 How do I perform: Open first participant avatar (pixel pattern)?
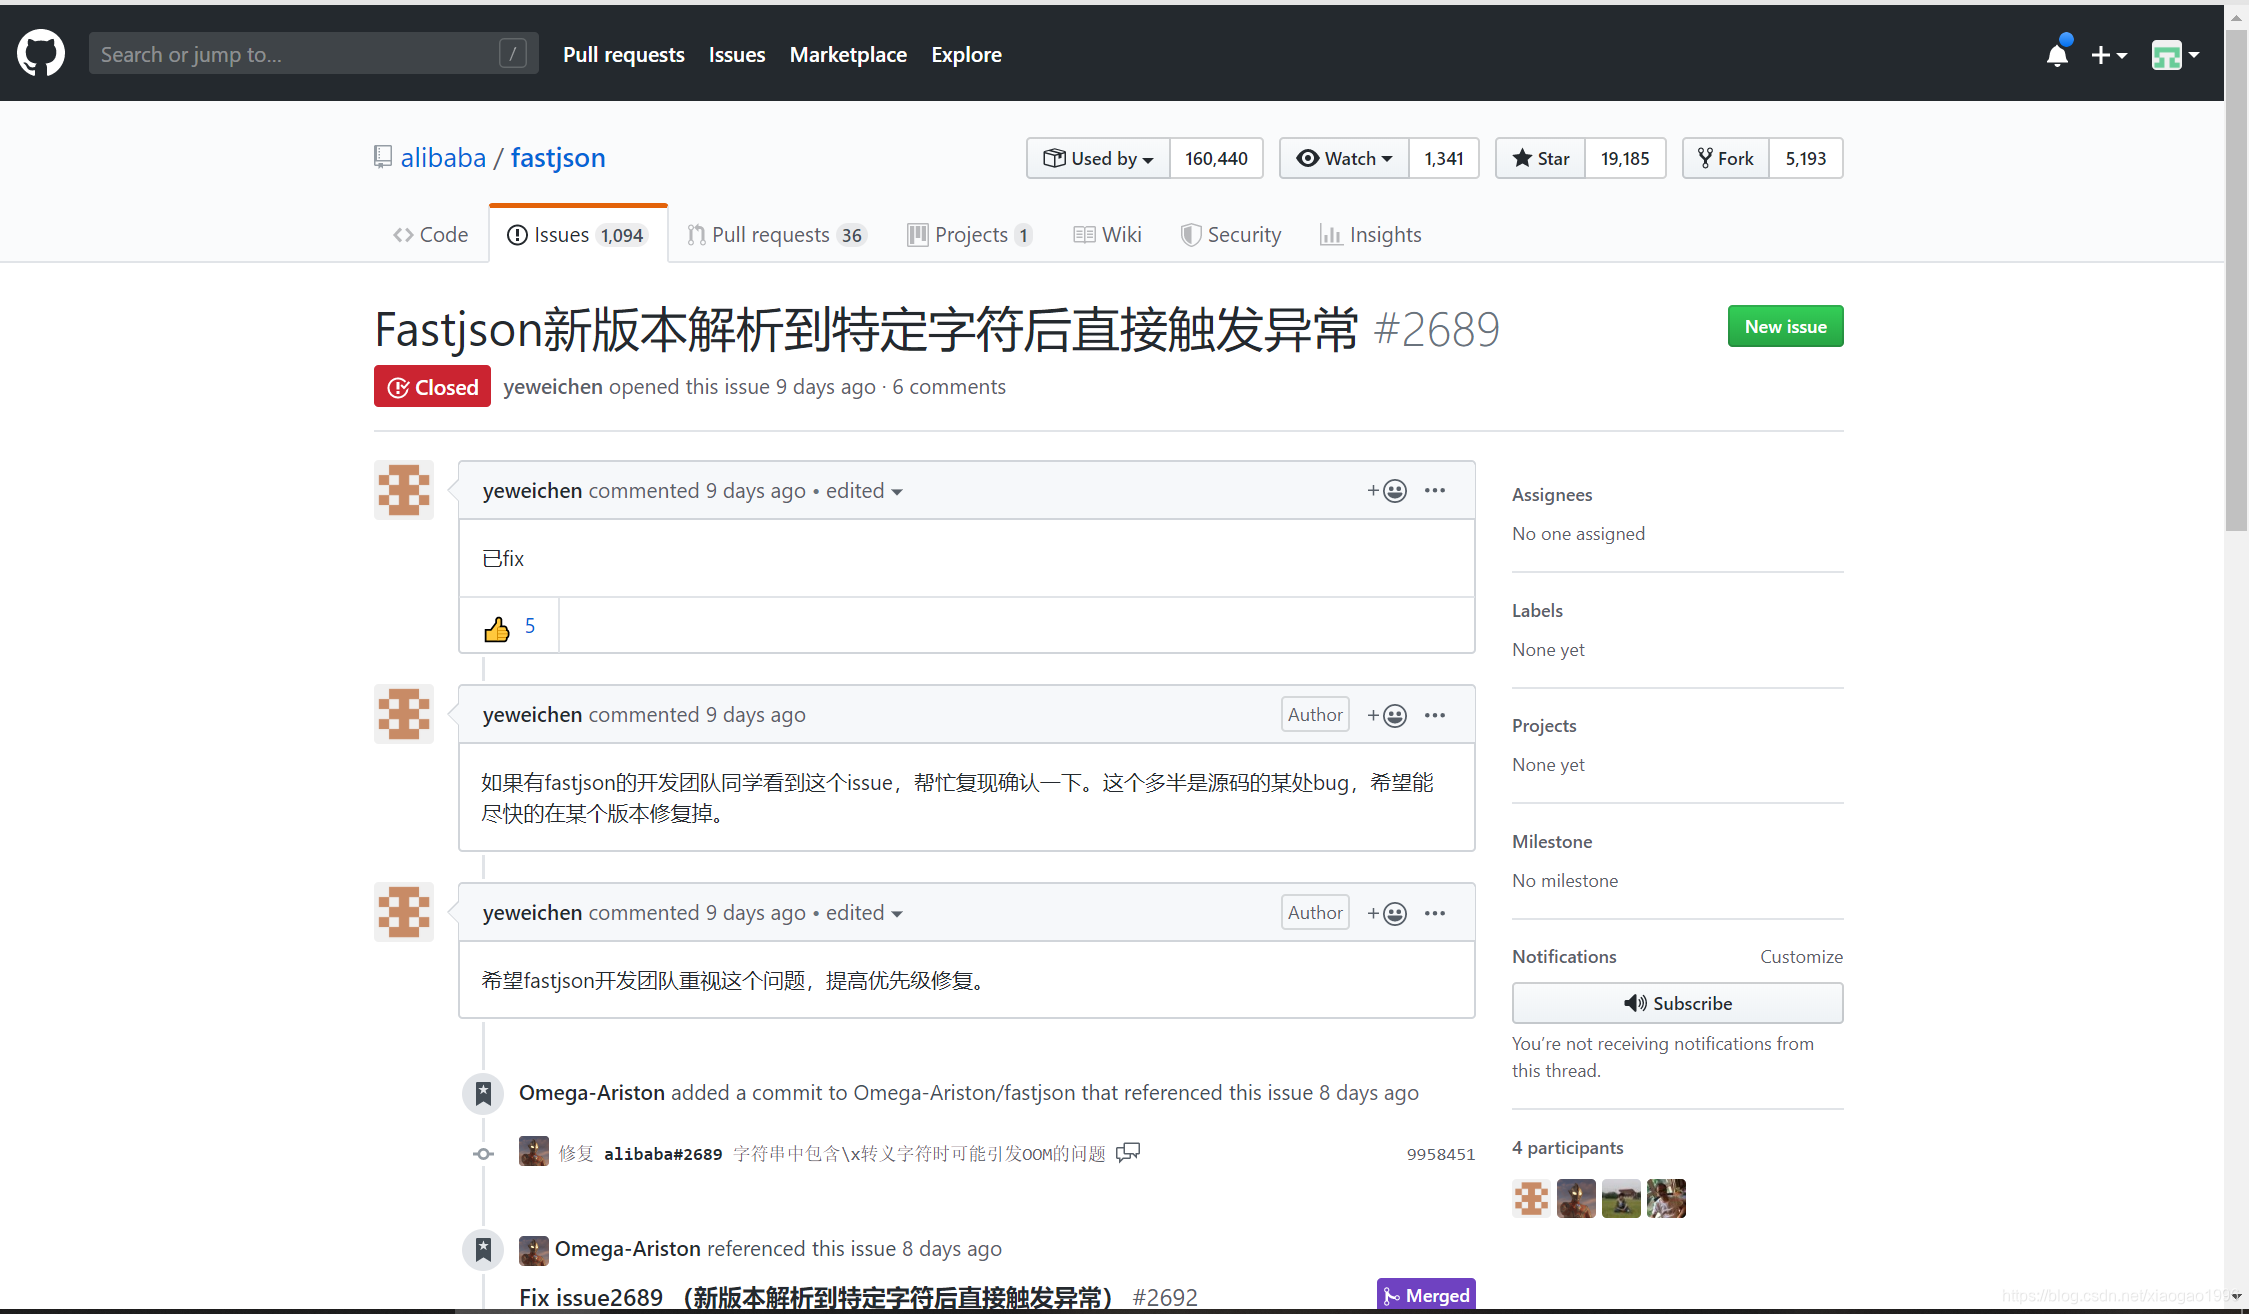coord(1531,1198)
